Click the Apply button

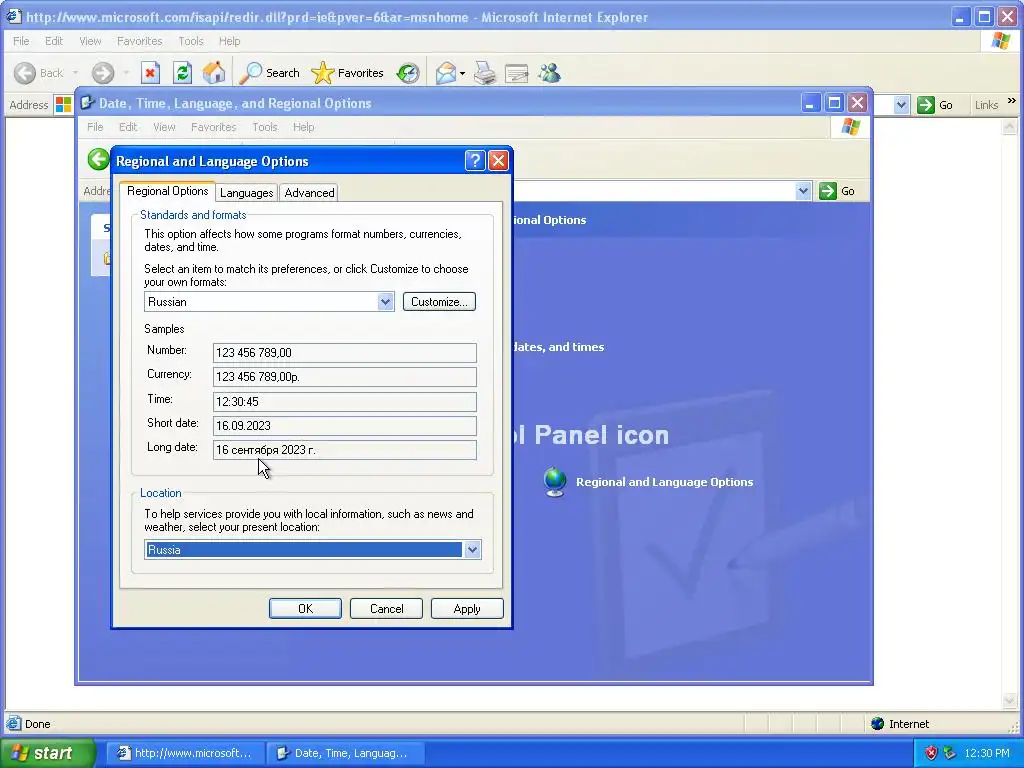point(467,609)
